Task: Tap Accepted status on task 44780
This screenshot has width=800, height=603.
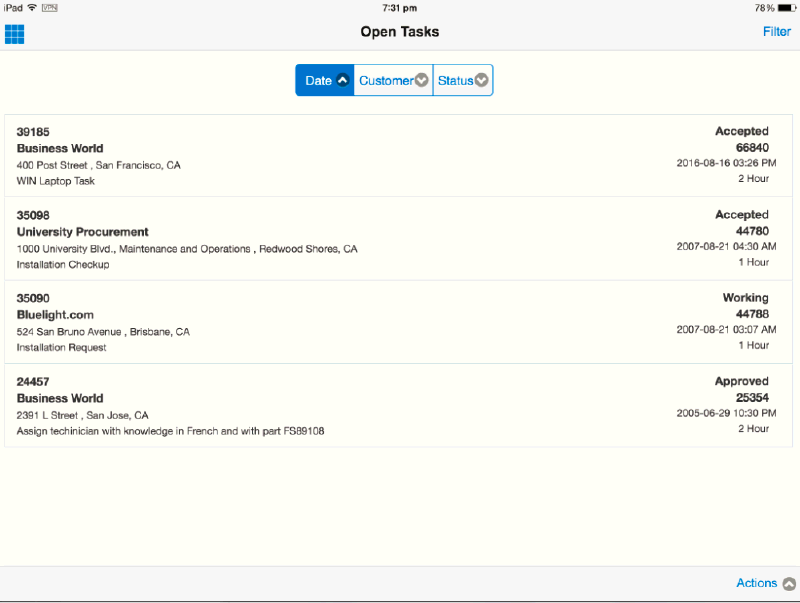Action: click(741, 215)
